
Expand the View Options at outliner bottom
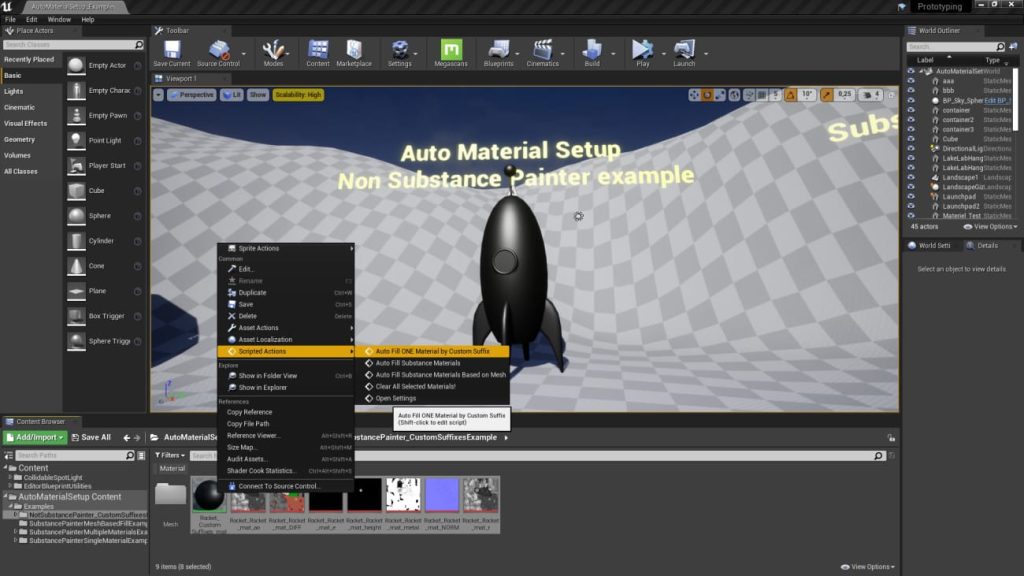(x=993, y=225)
